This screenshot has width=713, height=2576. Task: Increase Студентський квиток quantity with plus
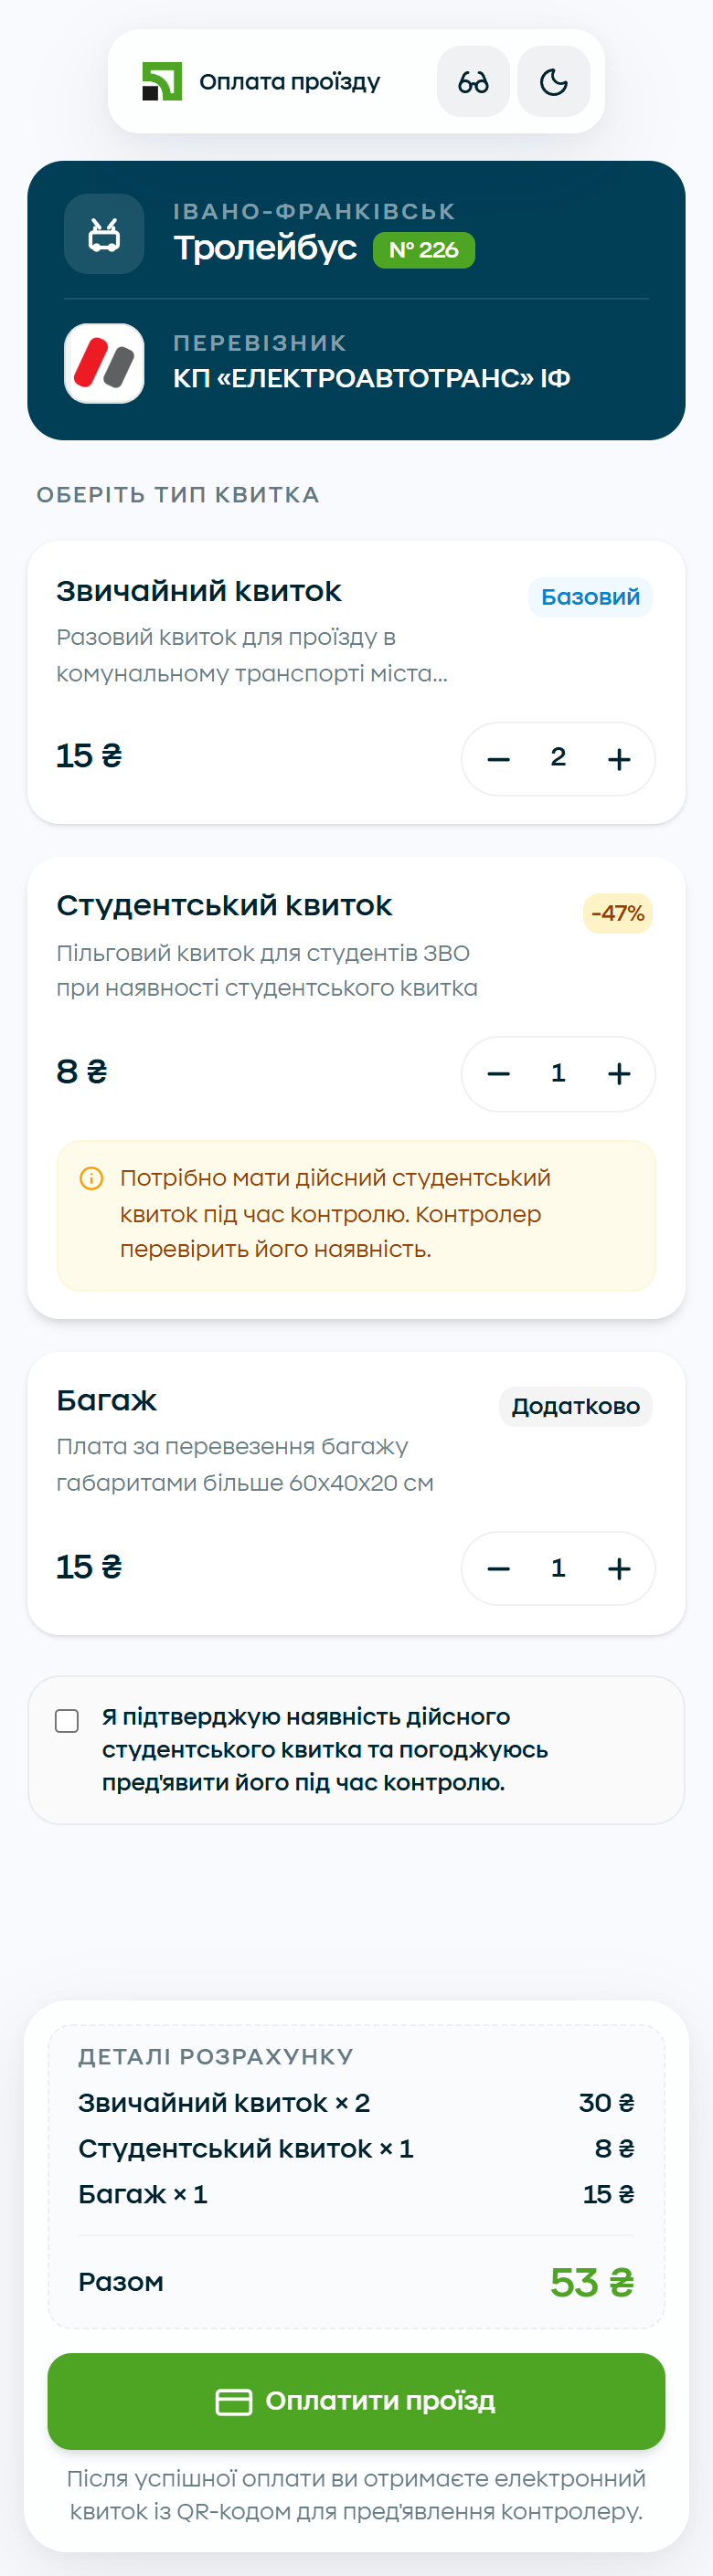[x=619, y=1074]
